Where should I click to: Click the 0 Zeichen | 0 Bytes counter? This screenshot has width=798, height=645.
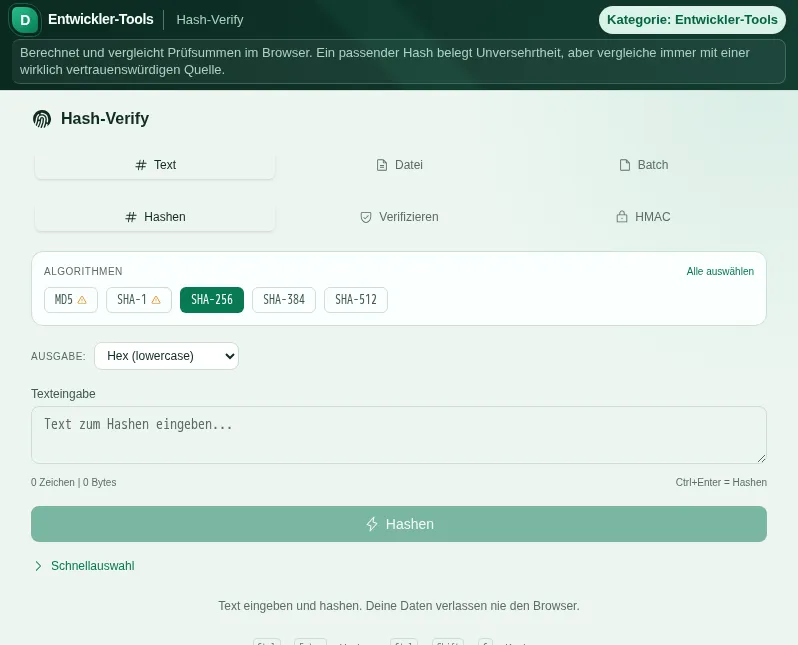[x=74, y=482]
